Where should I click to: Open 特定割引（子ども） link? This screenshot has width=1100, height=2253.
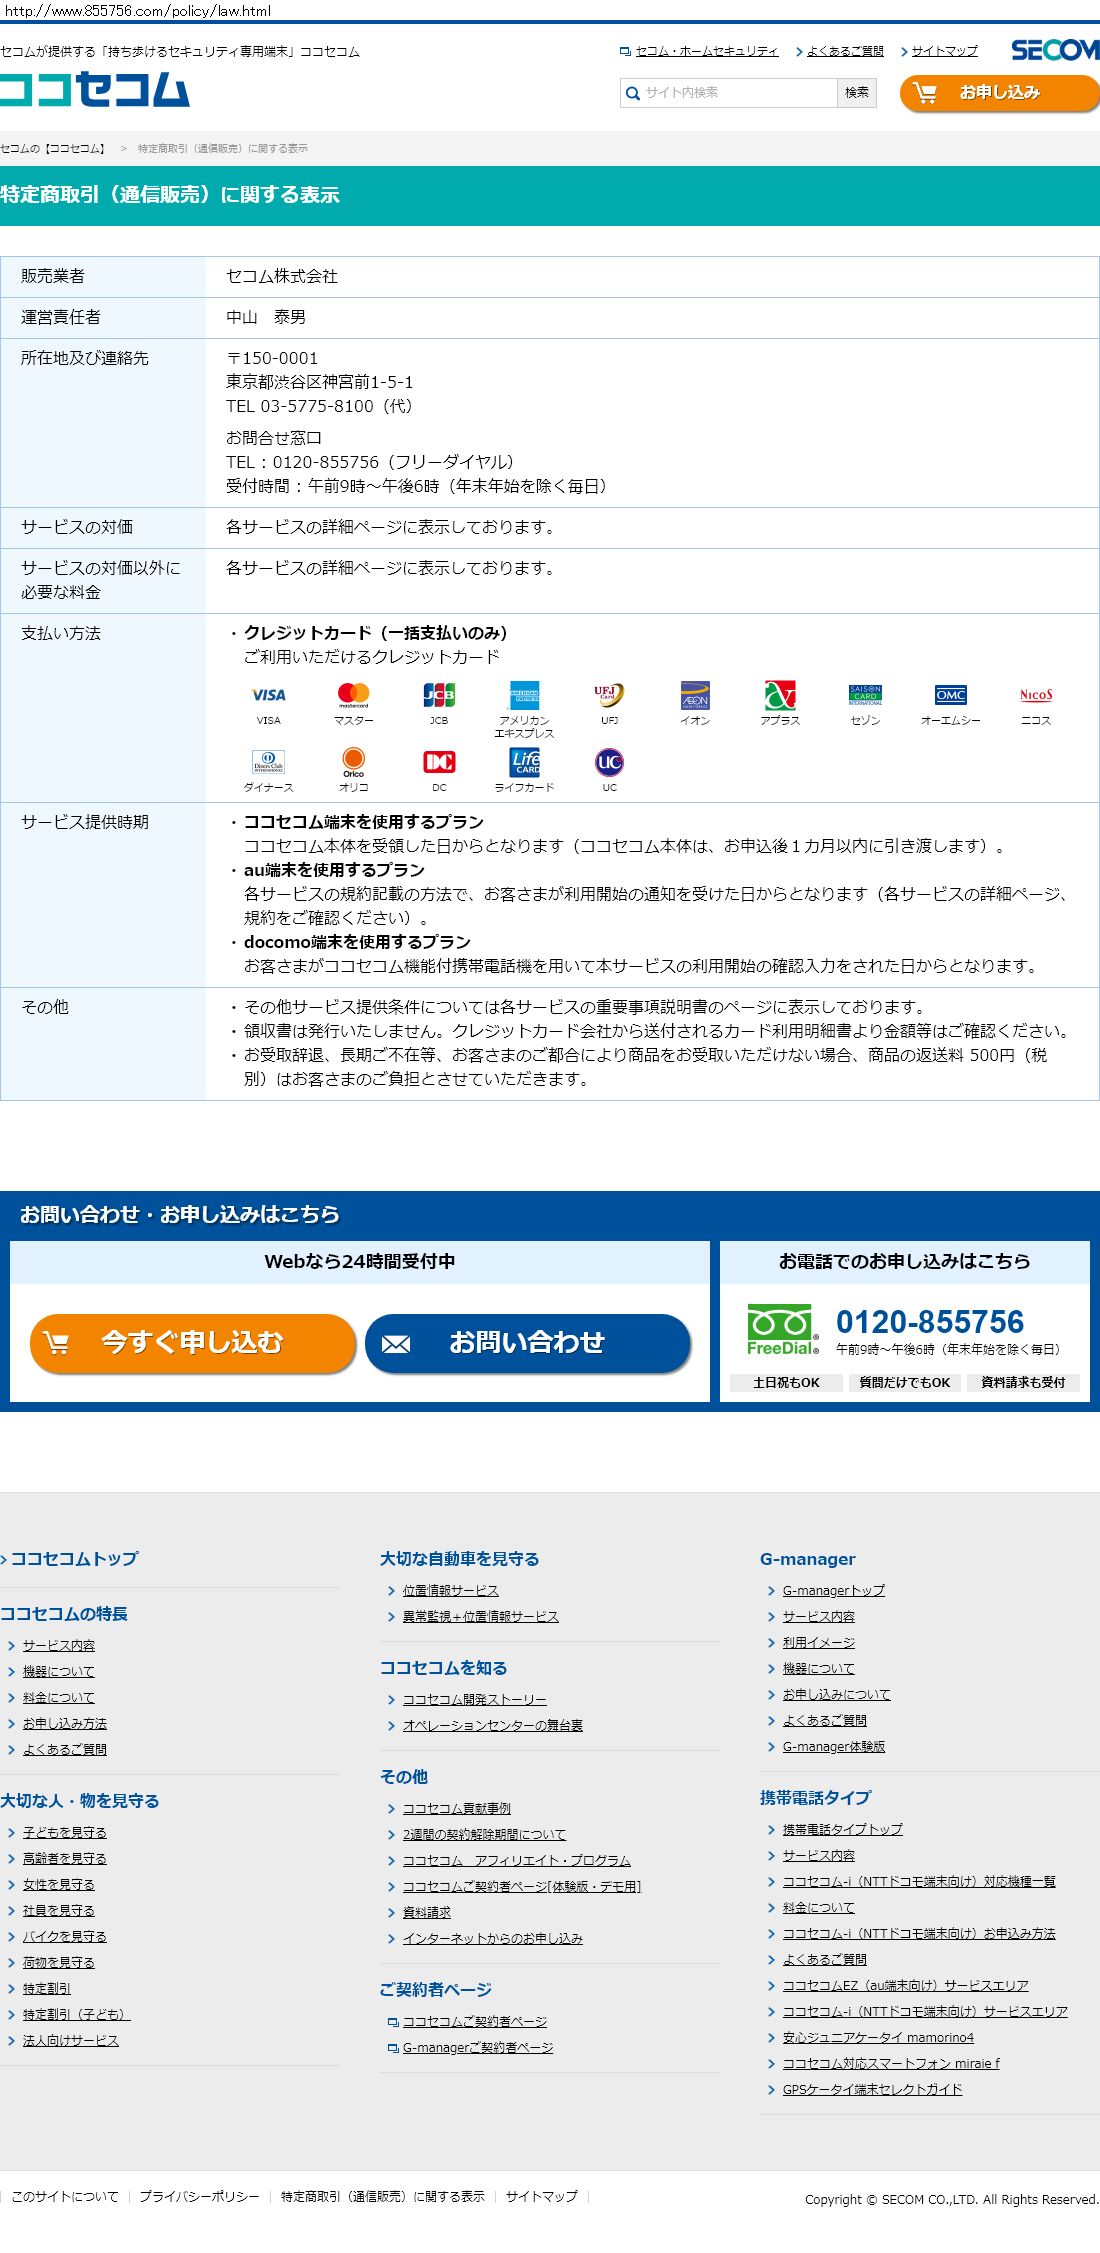76,2014
